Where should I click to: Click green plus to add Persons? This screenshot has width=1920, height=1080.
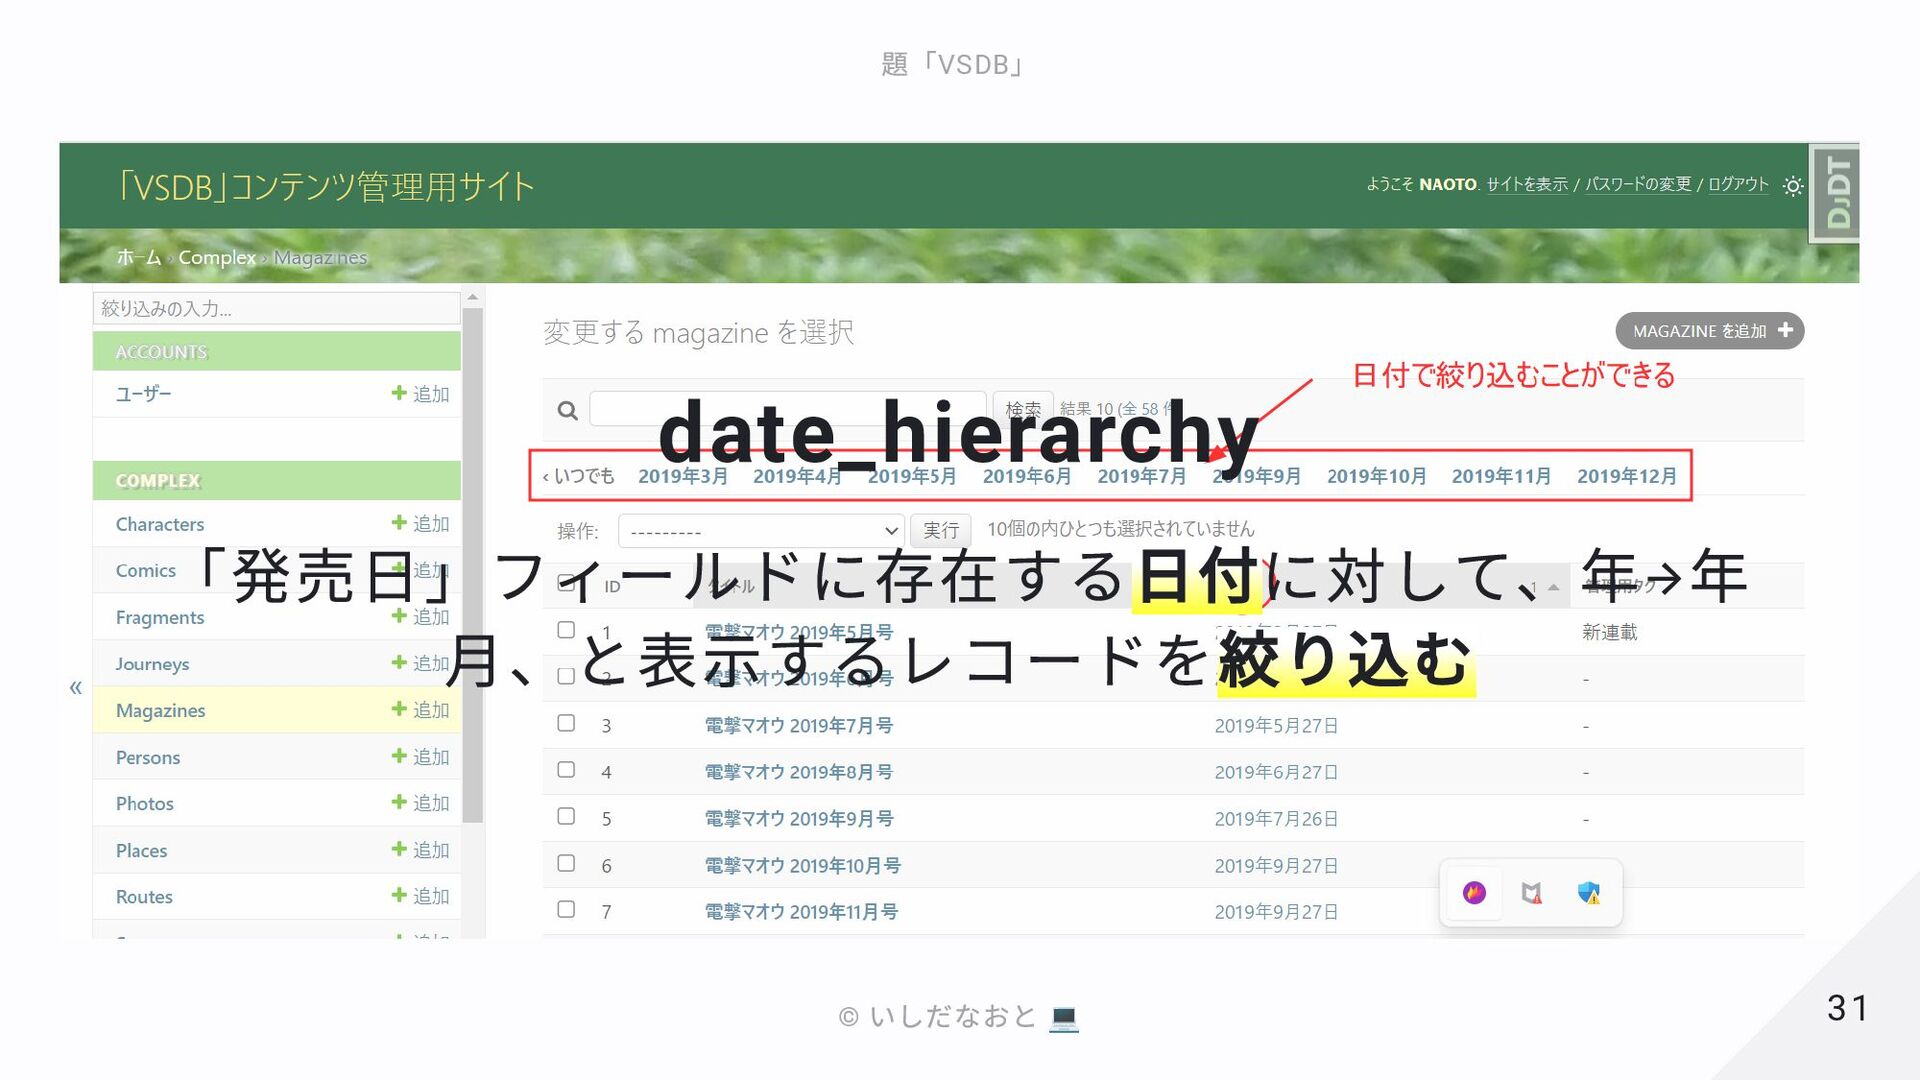pos(399,756)
